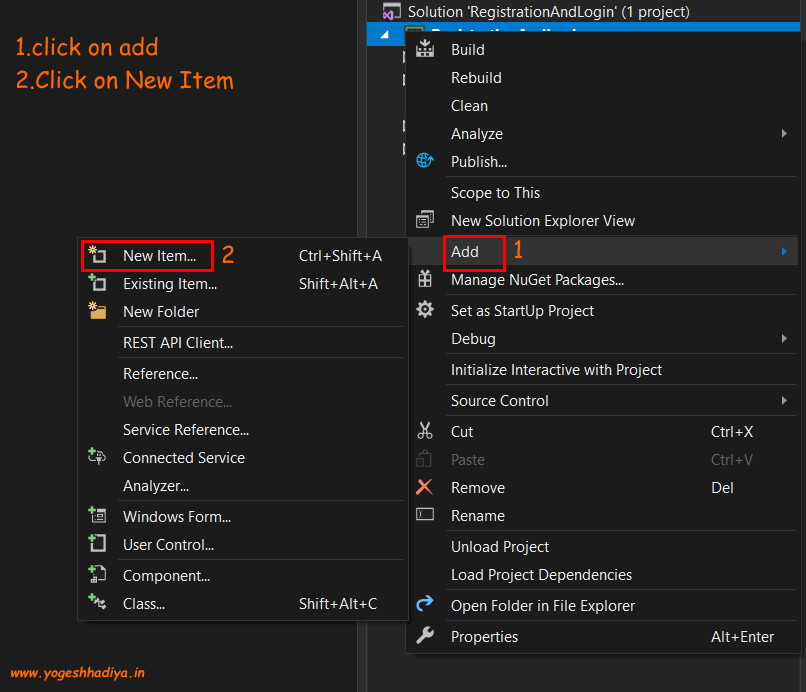Screen dimensions: 806x692
Task: Click the Rename icon
Action: click(425, 515)
